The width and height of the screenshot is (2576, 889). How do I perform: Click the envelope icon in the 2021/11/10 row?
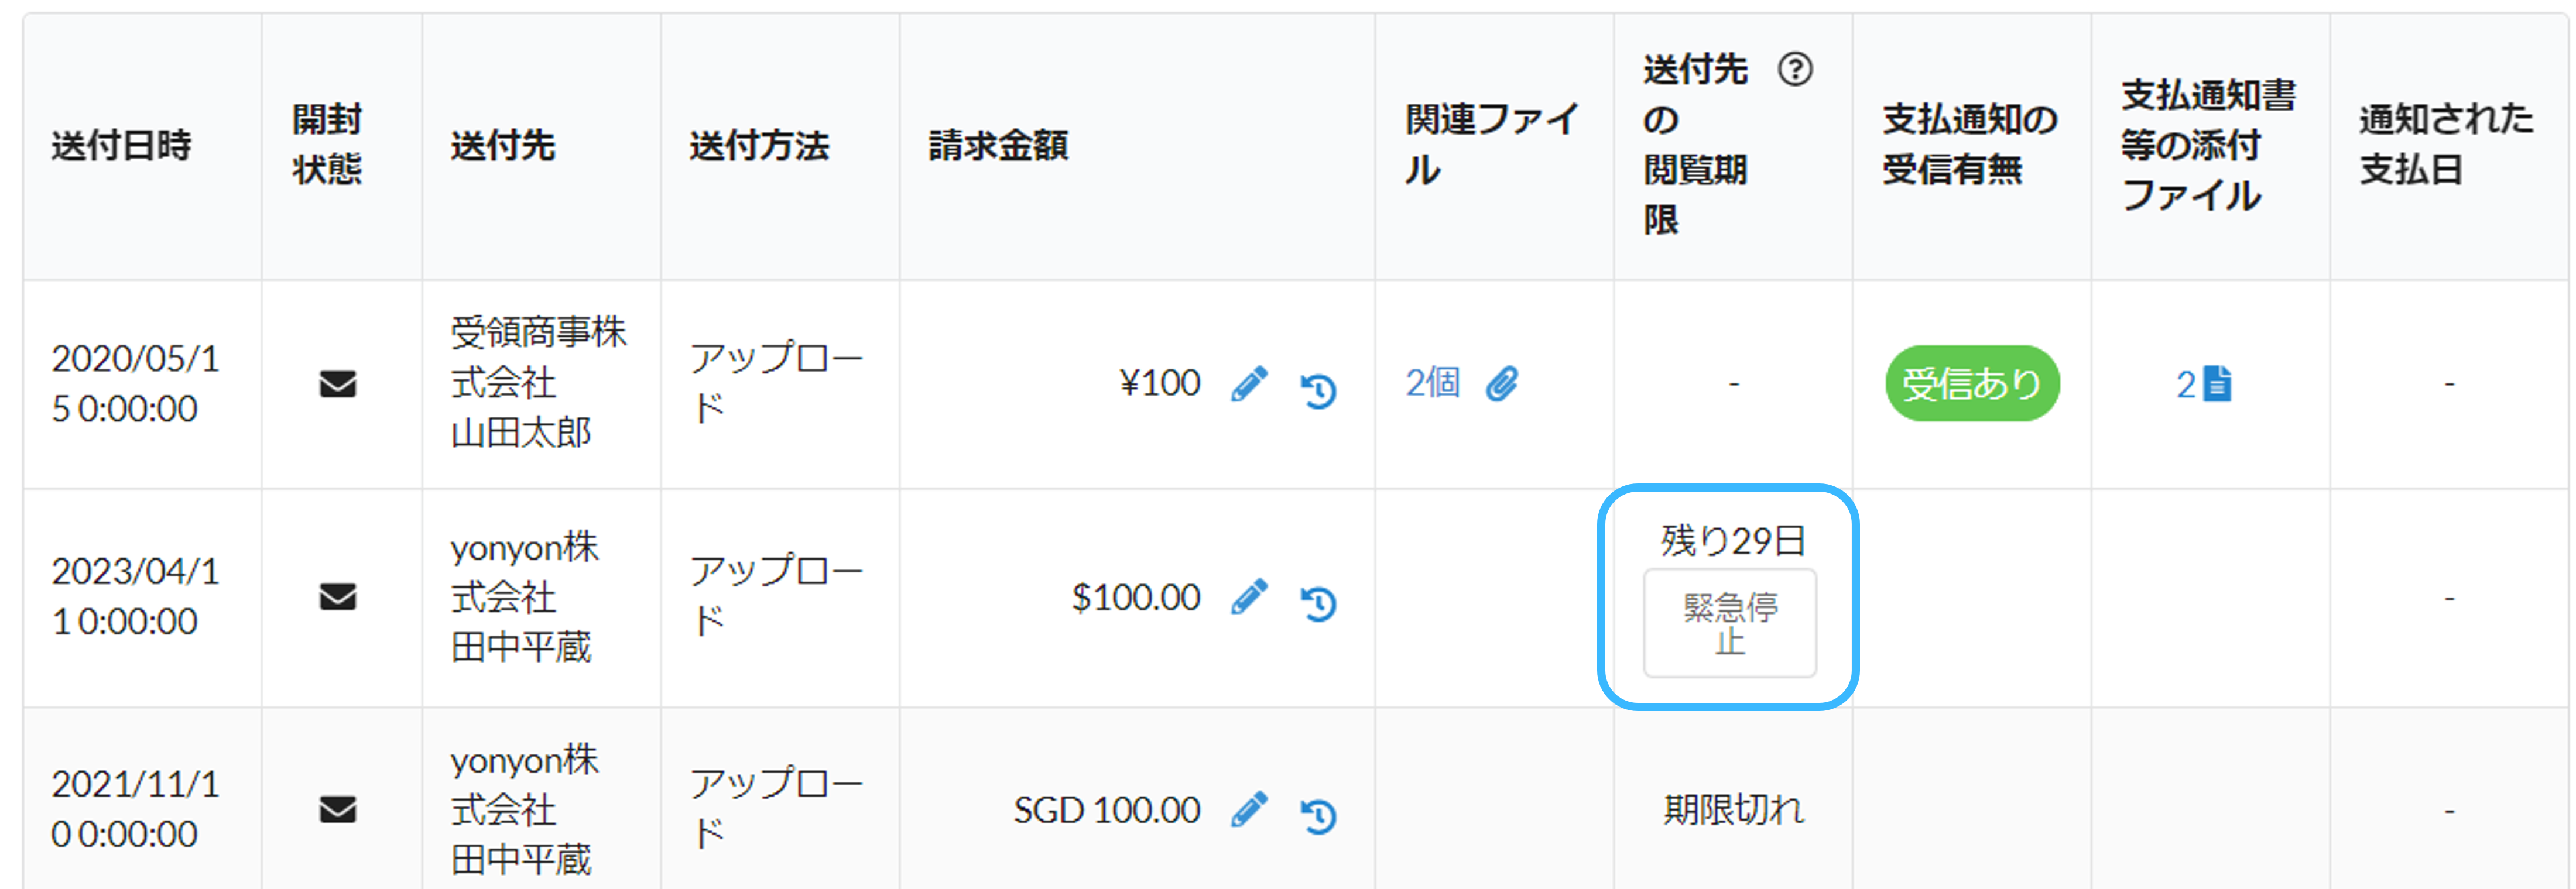click(x=338, y=810)
